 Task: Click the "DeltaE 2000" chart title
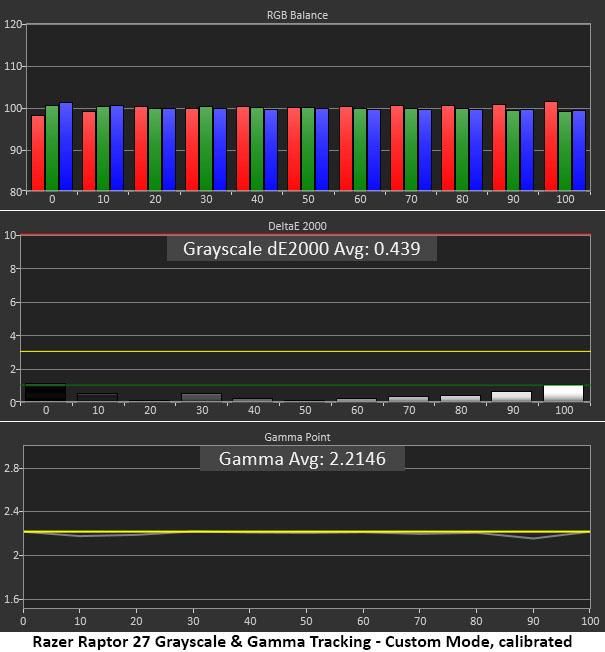click(297, 226)
